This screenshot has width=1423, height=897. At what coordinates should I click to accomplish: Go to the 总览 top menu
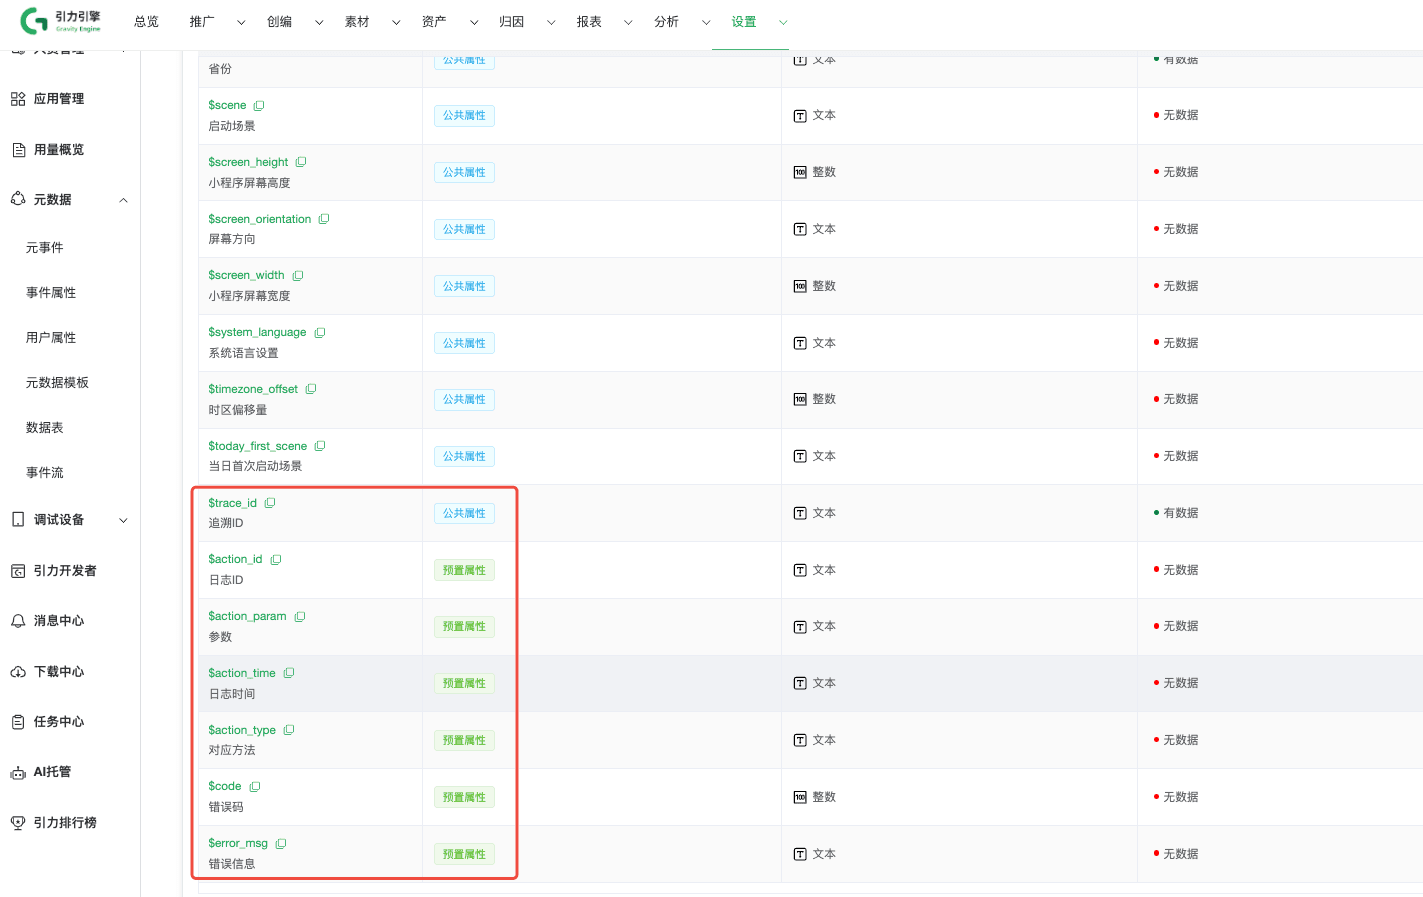(x=147, y=22)
